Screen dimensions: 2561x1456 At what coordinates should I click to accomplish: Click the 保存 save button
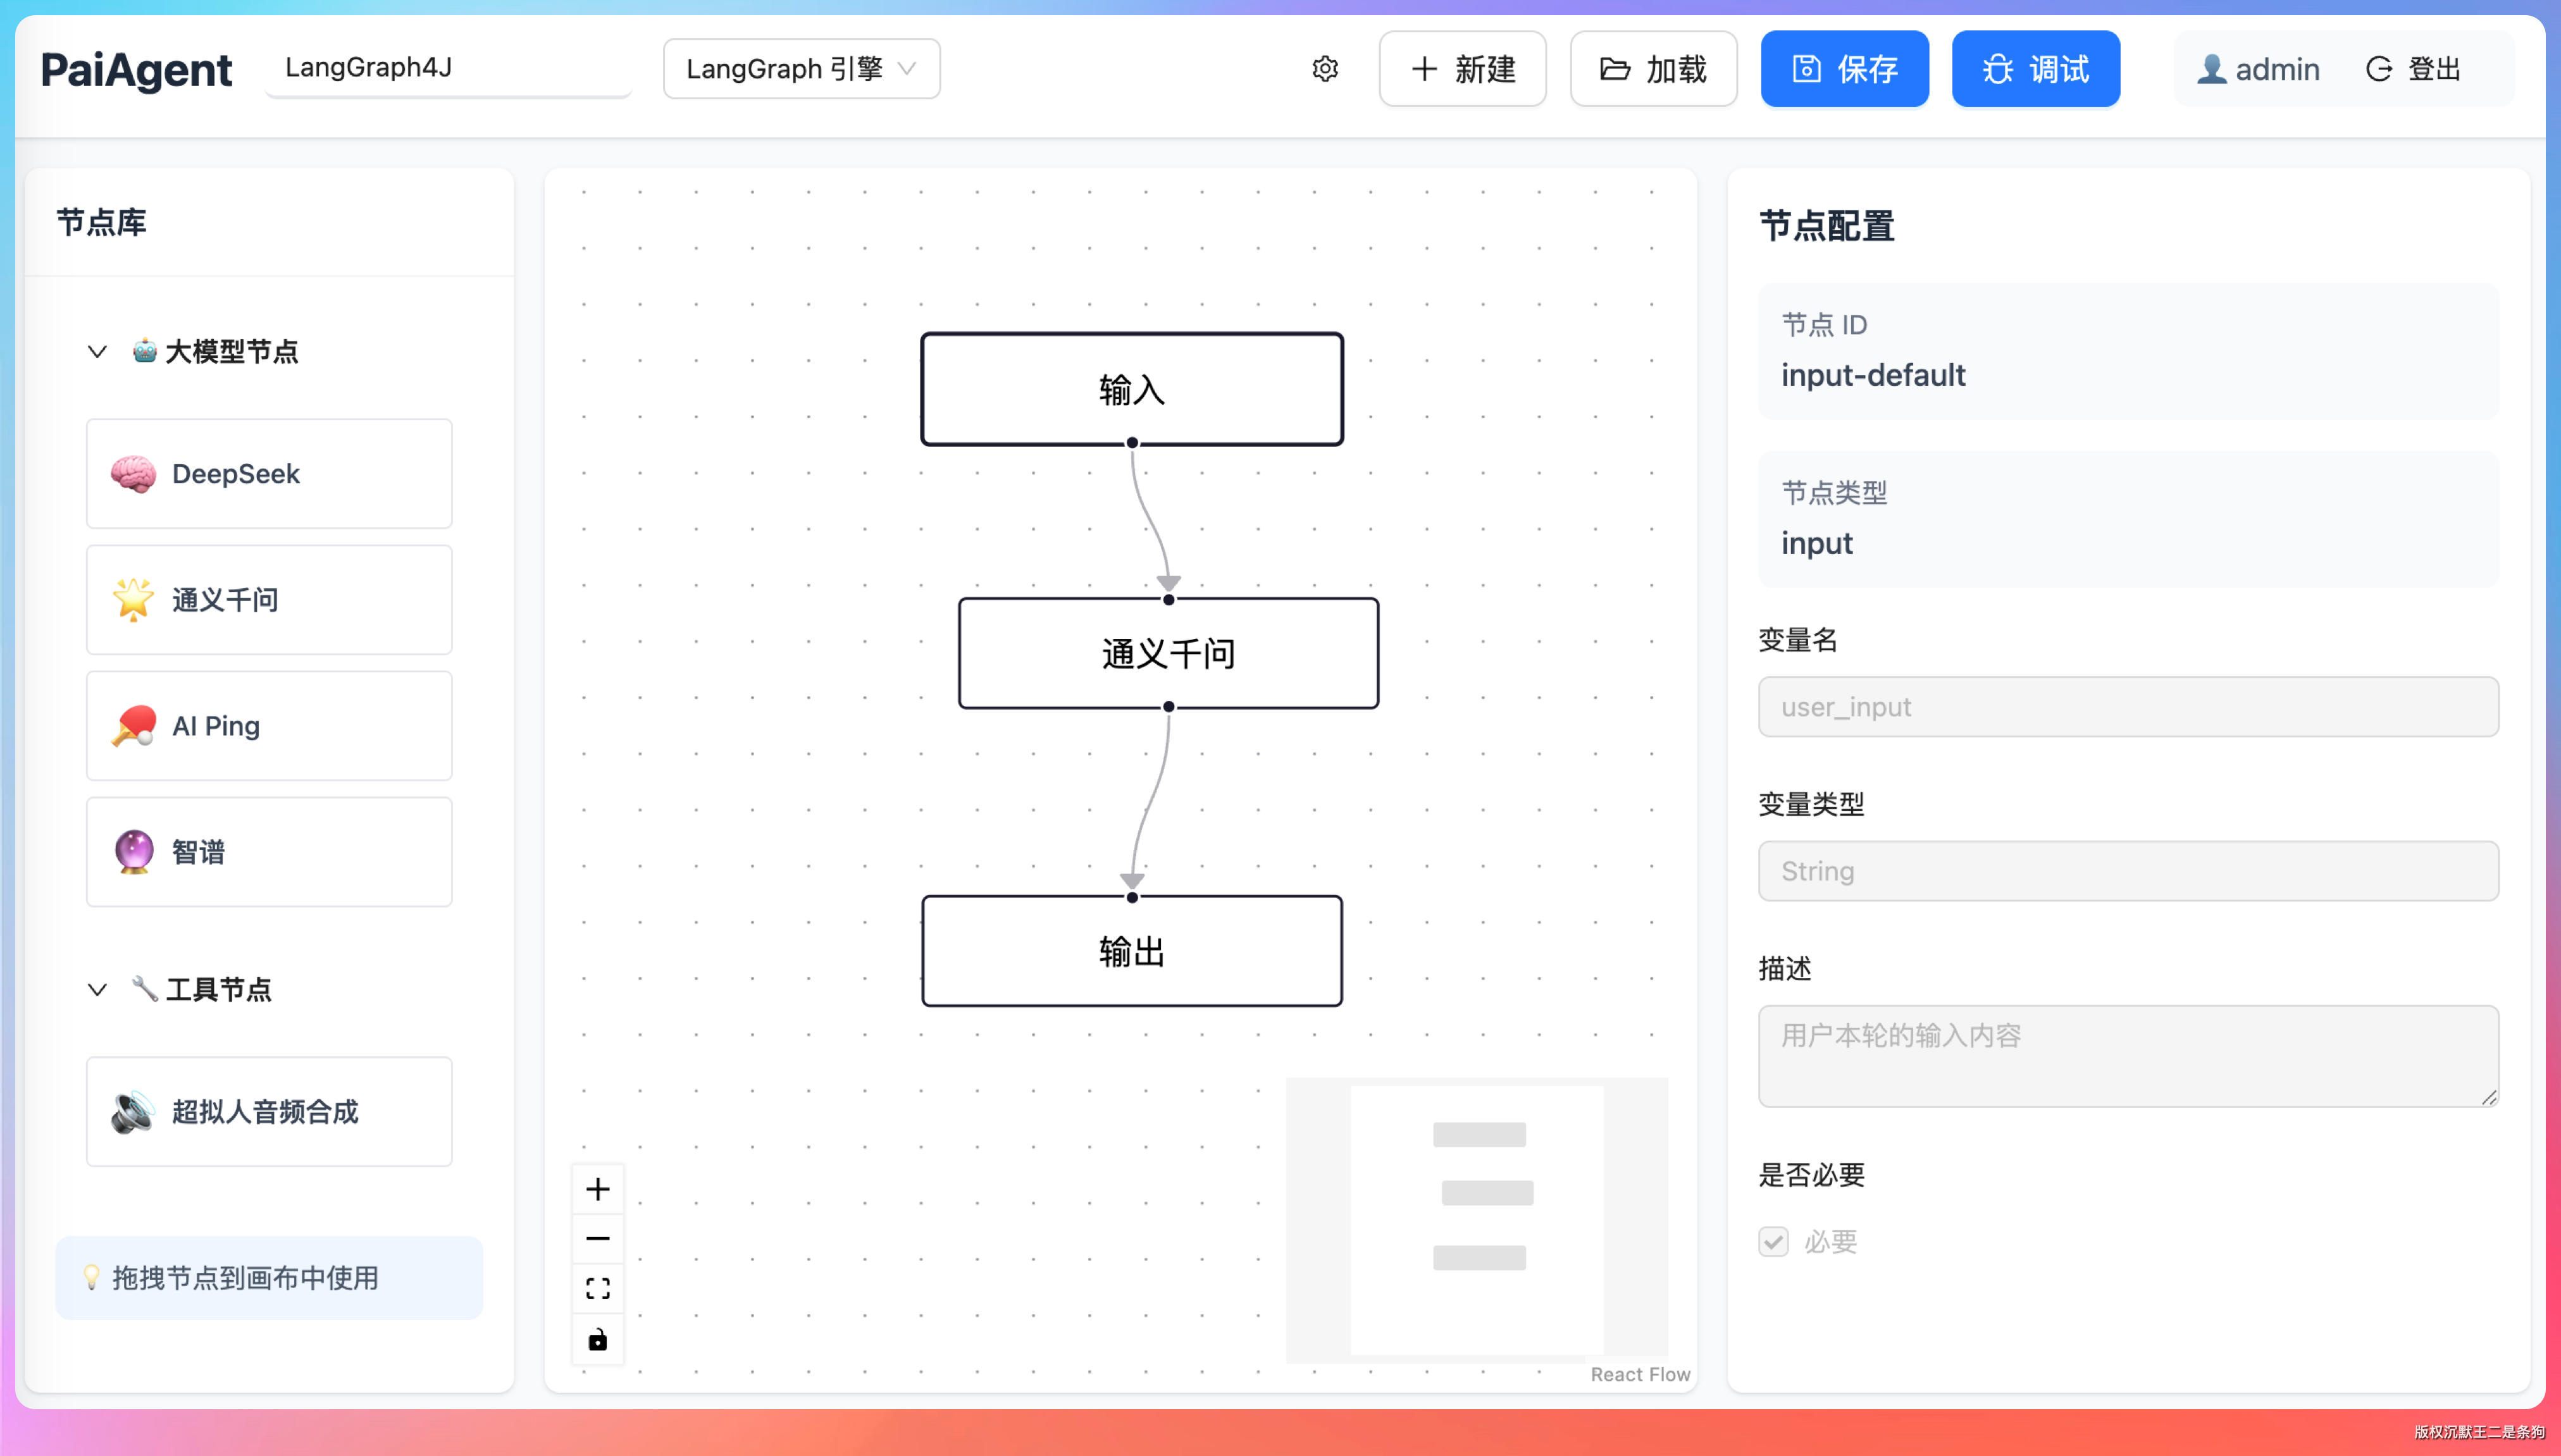point(1844,69)
